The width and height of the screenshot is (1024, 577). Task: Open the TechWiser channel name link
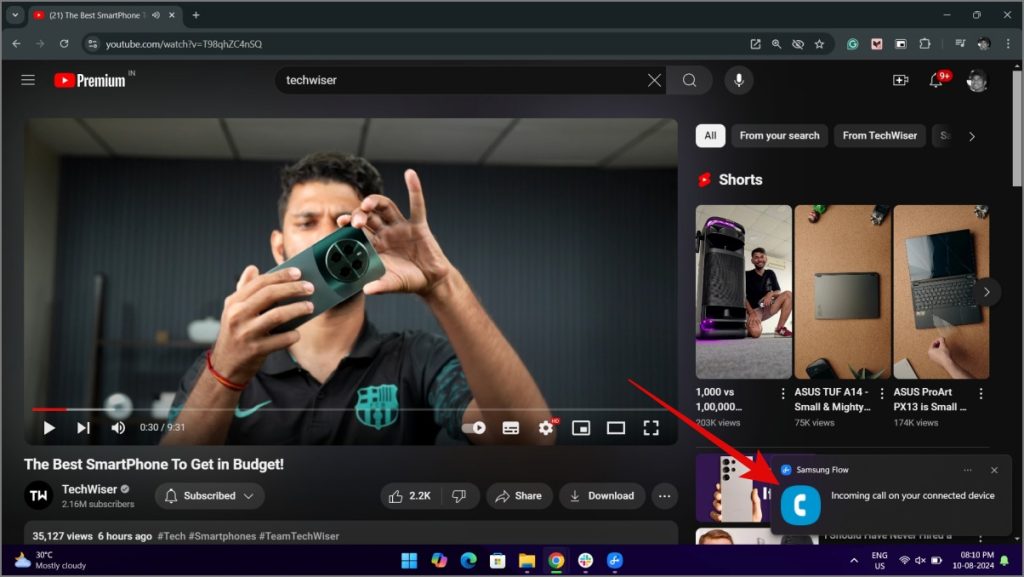pos(89,489)
